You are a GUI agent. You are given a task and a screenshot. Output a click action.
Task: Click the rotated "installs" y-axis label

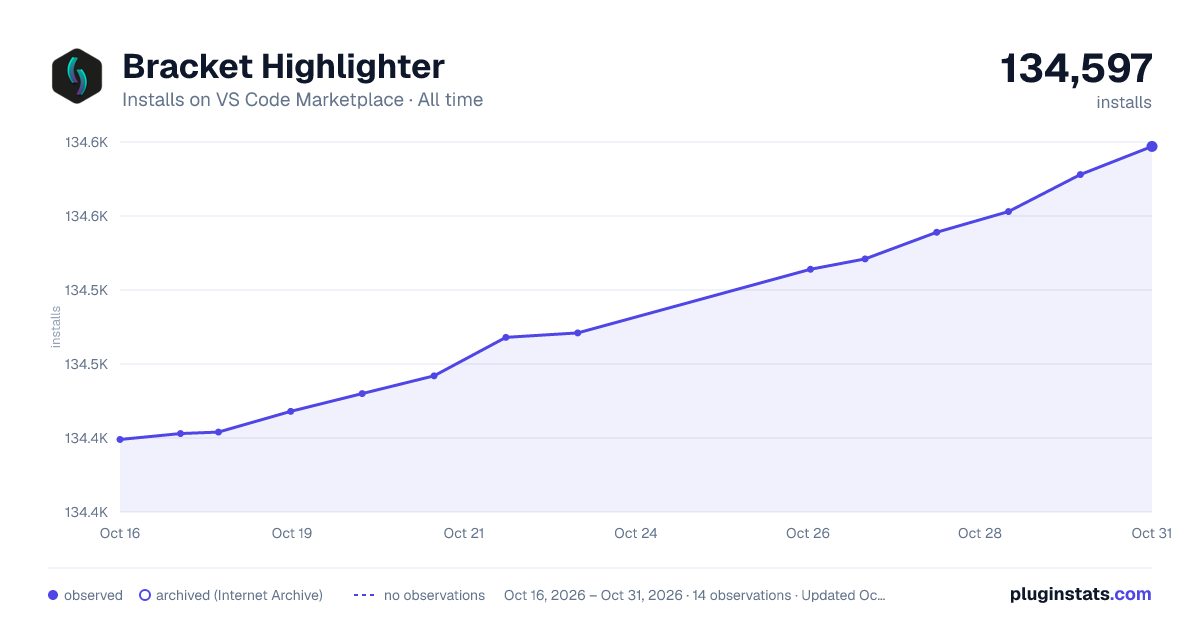[x=56, y=327]
